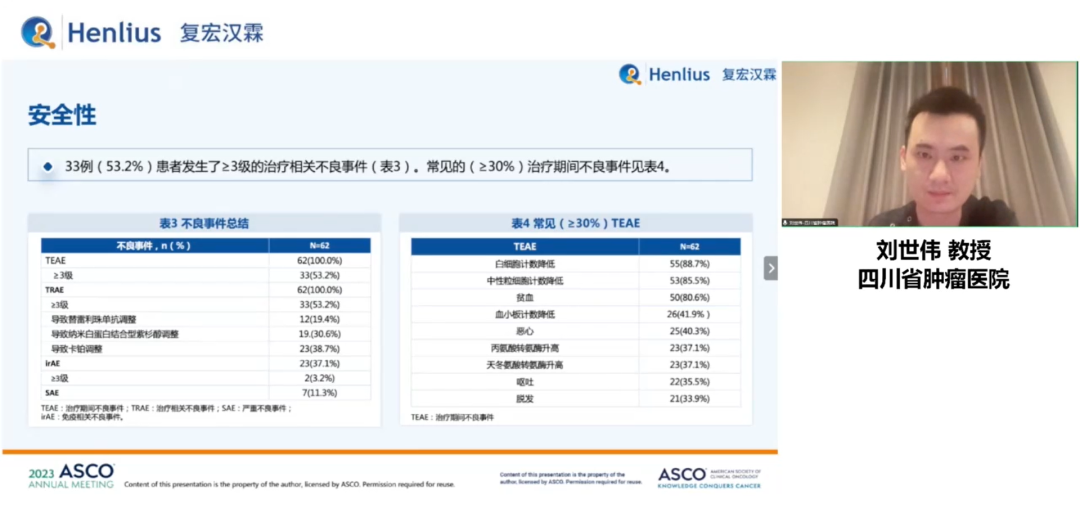
Task: Select the speaker webcam video thumbnail
Action: (x=929, y=144)
